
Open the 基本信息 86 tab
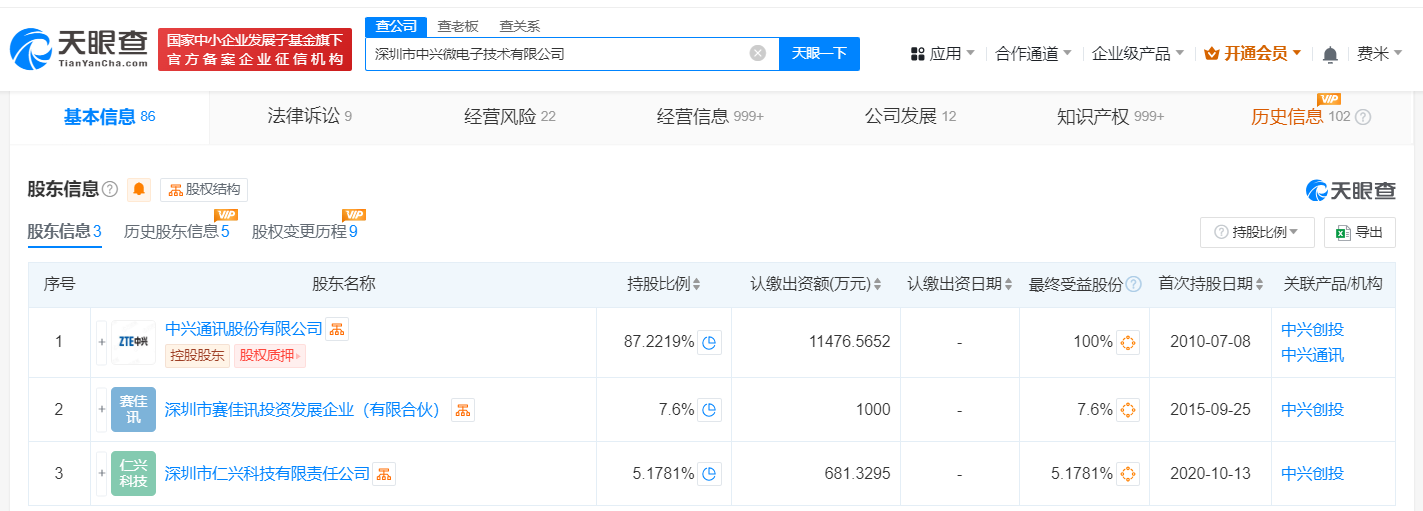(110, 117)
